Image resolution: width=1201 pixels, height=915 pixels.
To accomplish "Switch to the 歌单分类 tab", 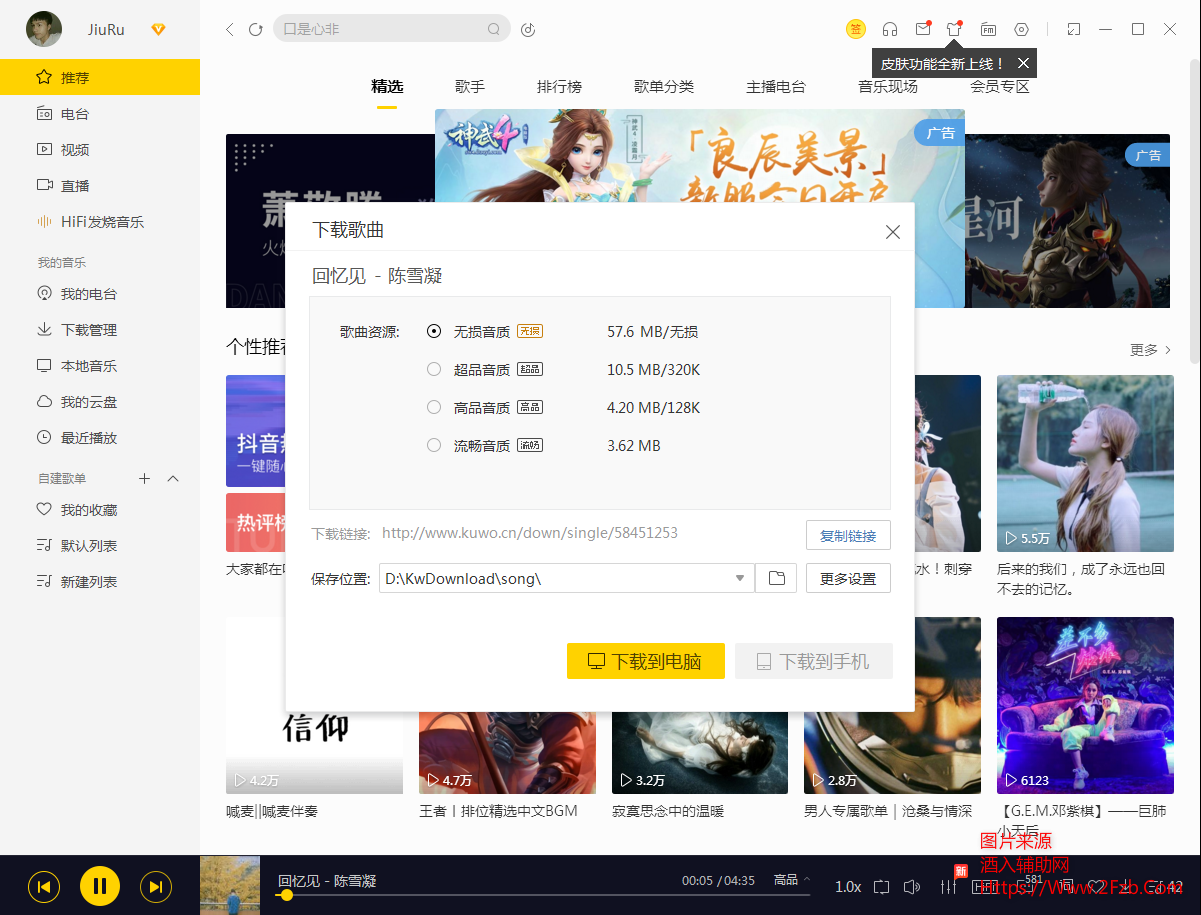I will tap(664, 87).
